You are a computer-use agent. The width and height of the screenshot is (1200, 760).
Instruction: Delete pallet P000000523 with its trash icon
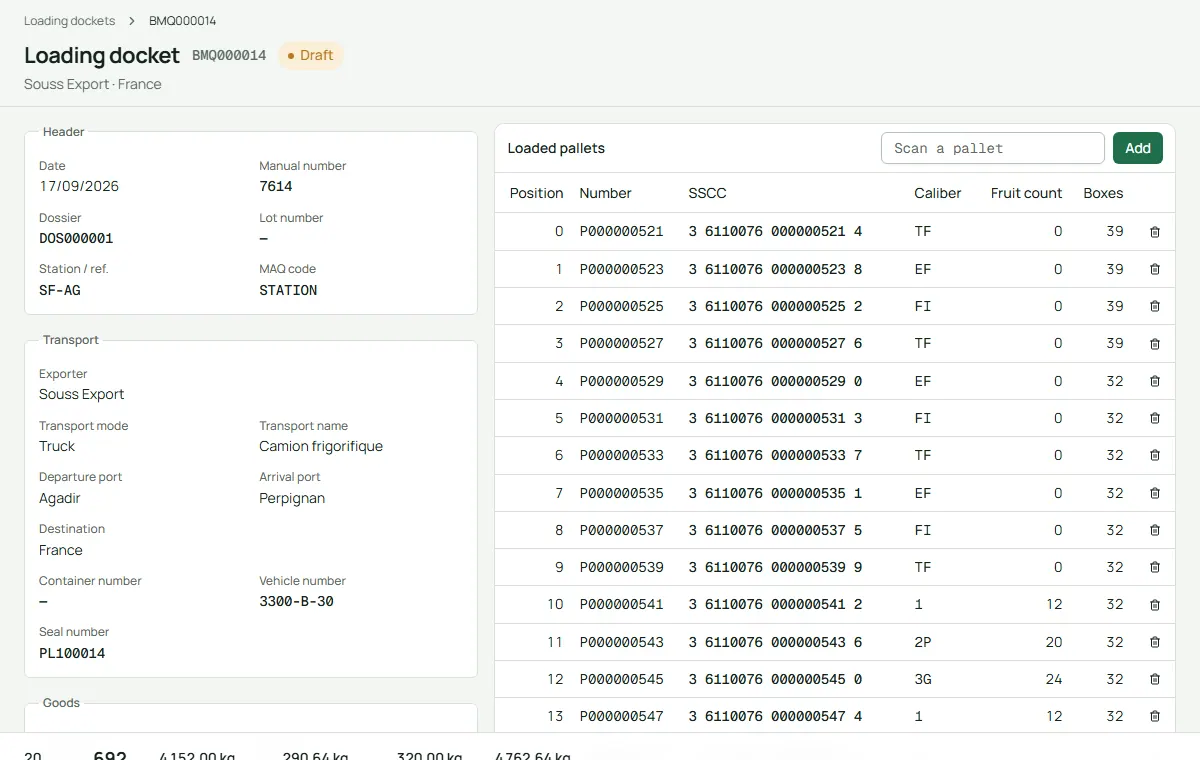point(1155,269)
